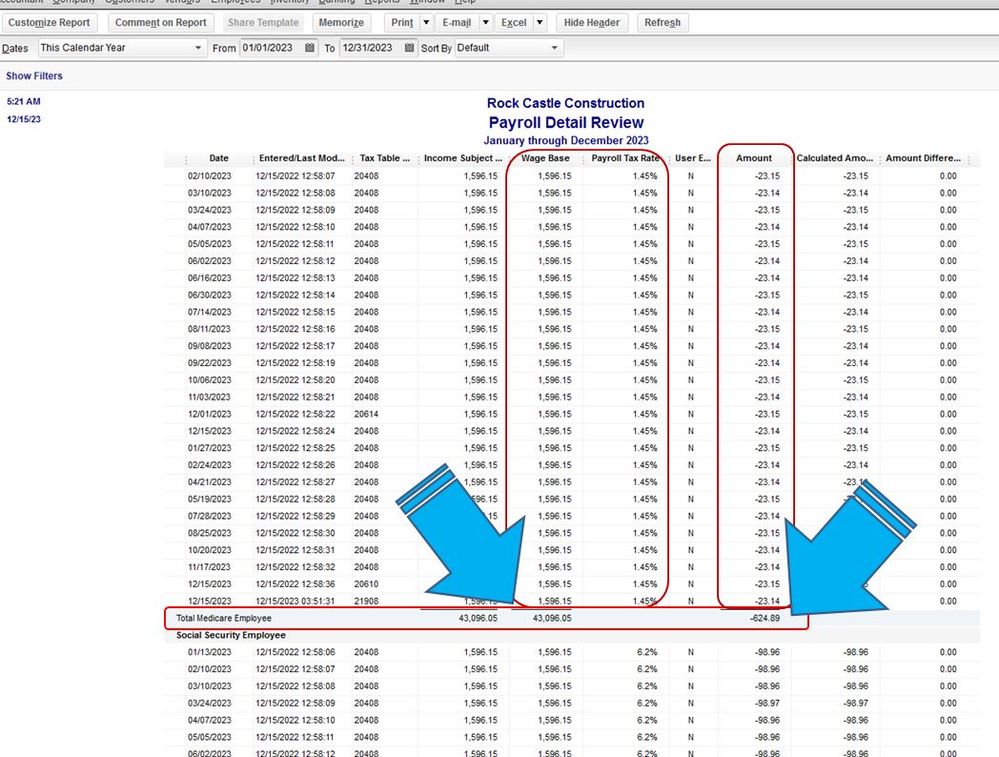The image size is (999, 757).
Task: Click into the From date field
Action: [x=270, y=48]
